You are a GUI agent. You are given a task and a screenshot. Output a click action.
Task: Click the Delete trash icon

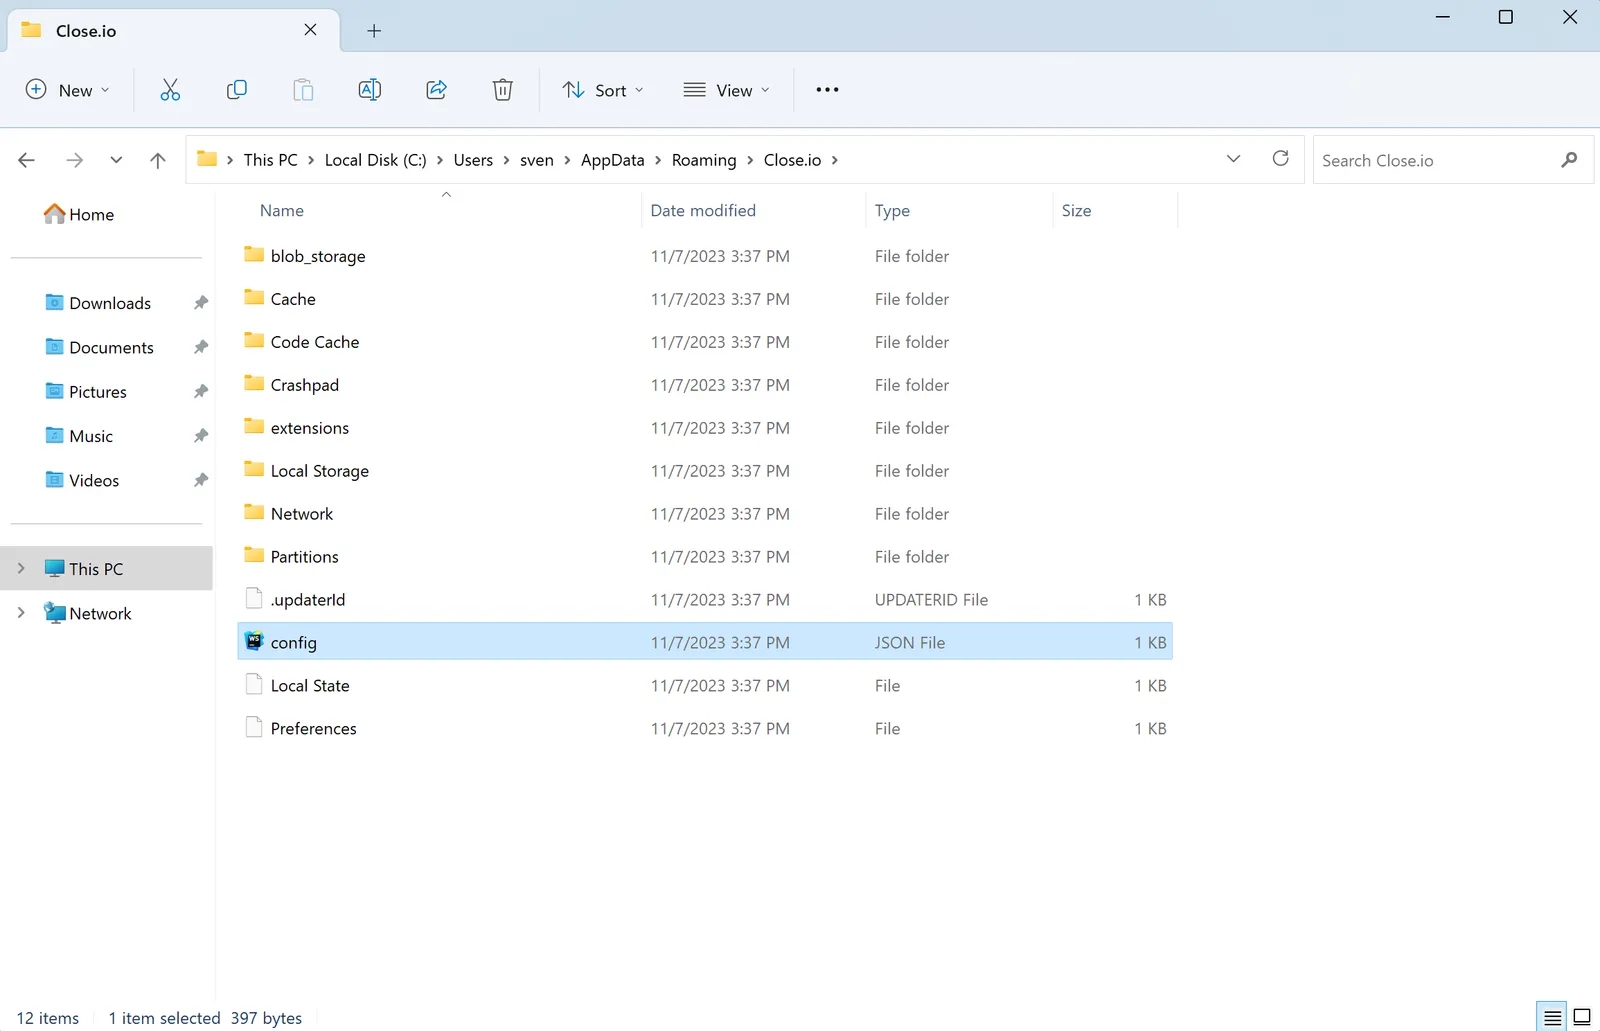[x=503, y=90]
